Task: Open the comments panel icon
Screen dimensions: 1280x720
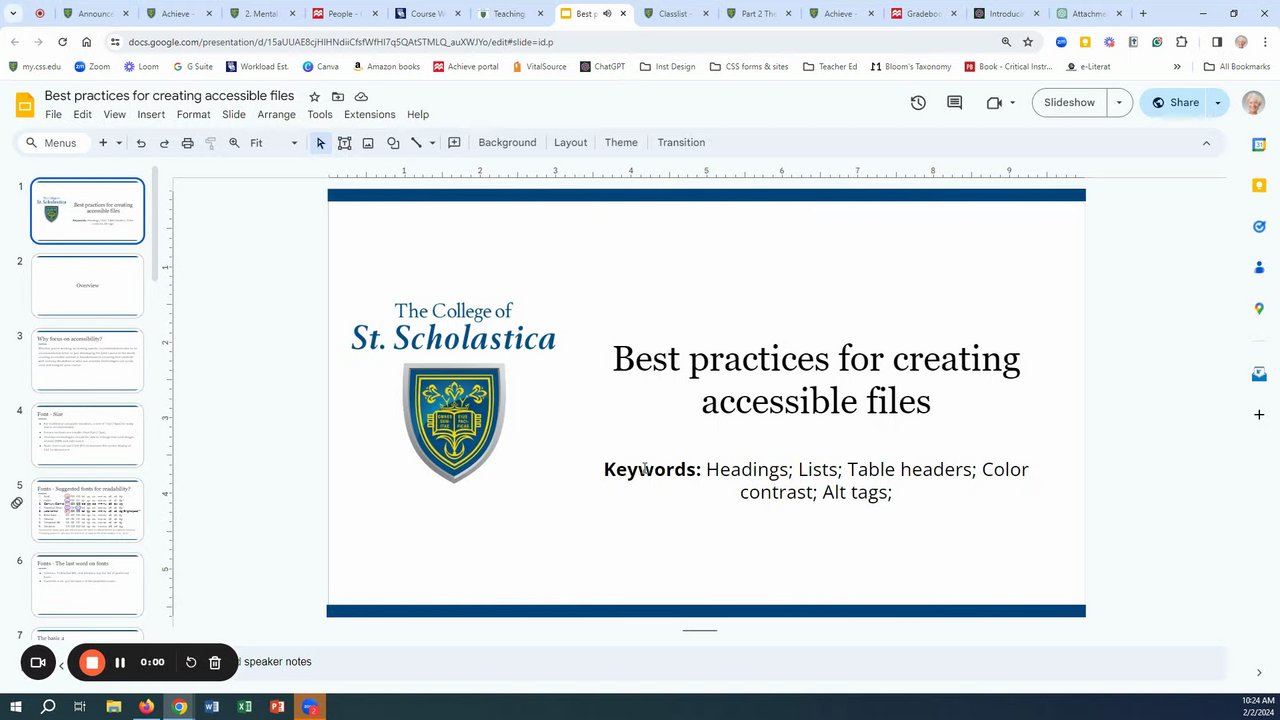Action: [x=954, y=102]
